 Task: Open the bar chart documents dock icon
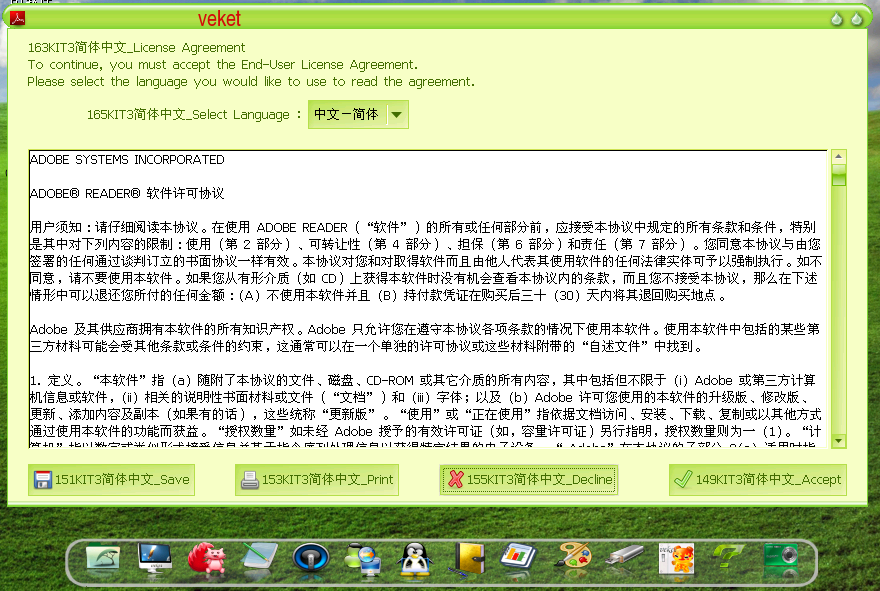pyautogui.click(x=518, y=558)
